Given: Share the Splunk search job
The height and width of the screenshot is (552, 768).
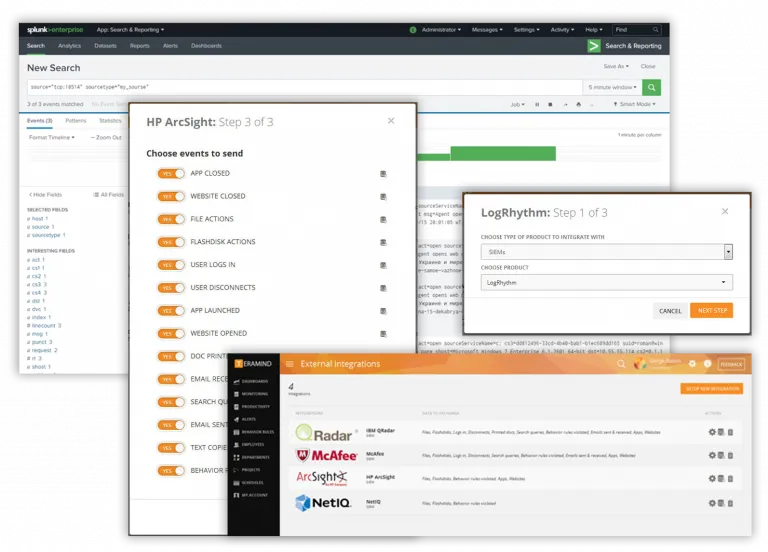Looking at the screenshot, I should point(565,104).
